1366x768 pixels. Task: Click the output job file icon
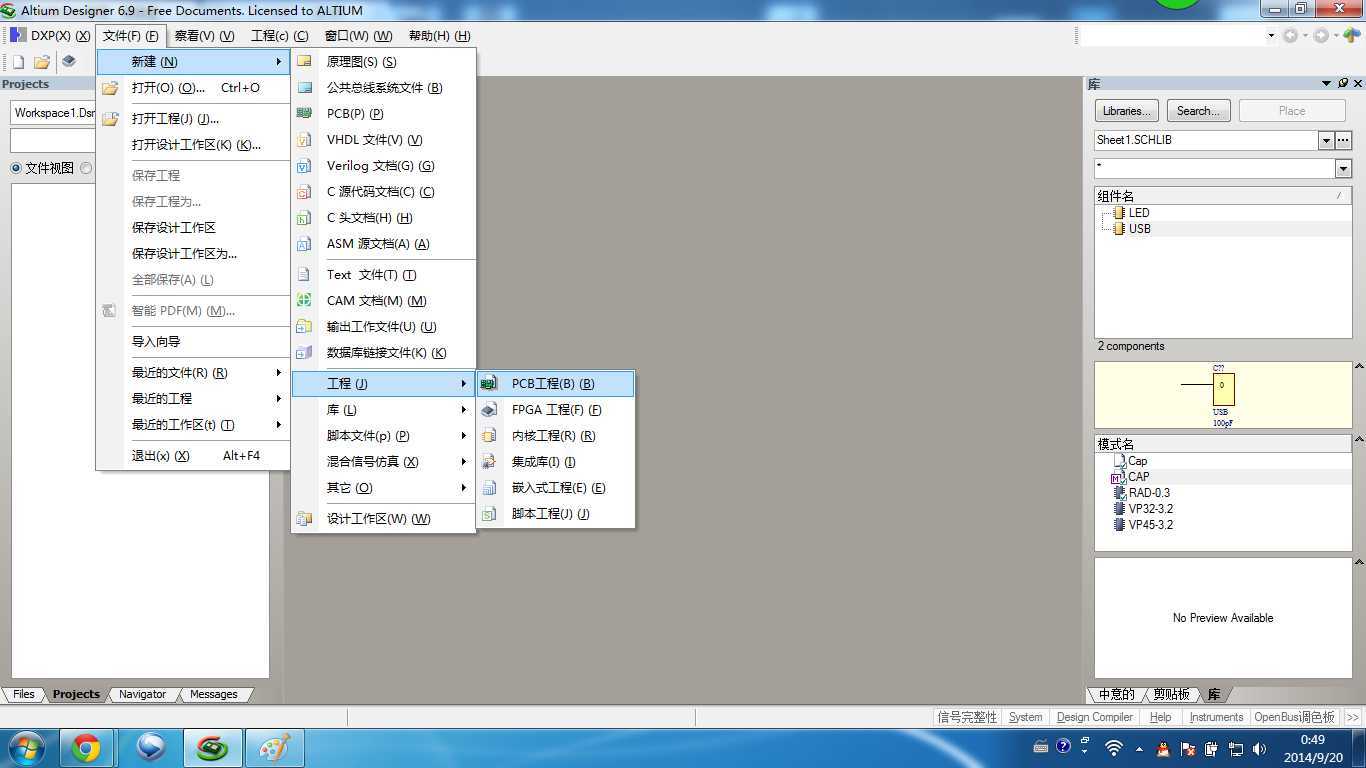304,326
